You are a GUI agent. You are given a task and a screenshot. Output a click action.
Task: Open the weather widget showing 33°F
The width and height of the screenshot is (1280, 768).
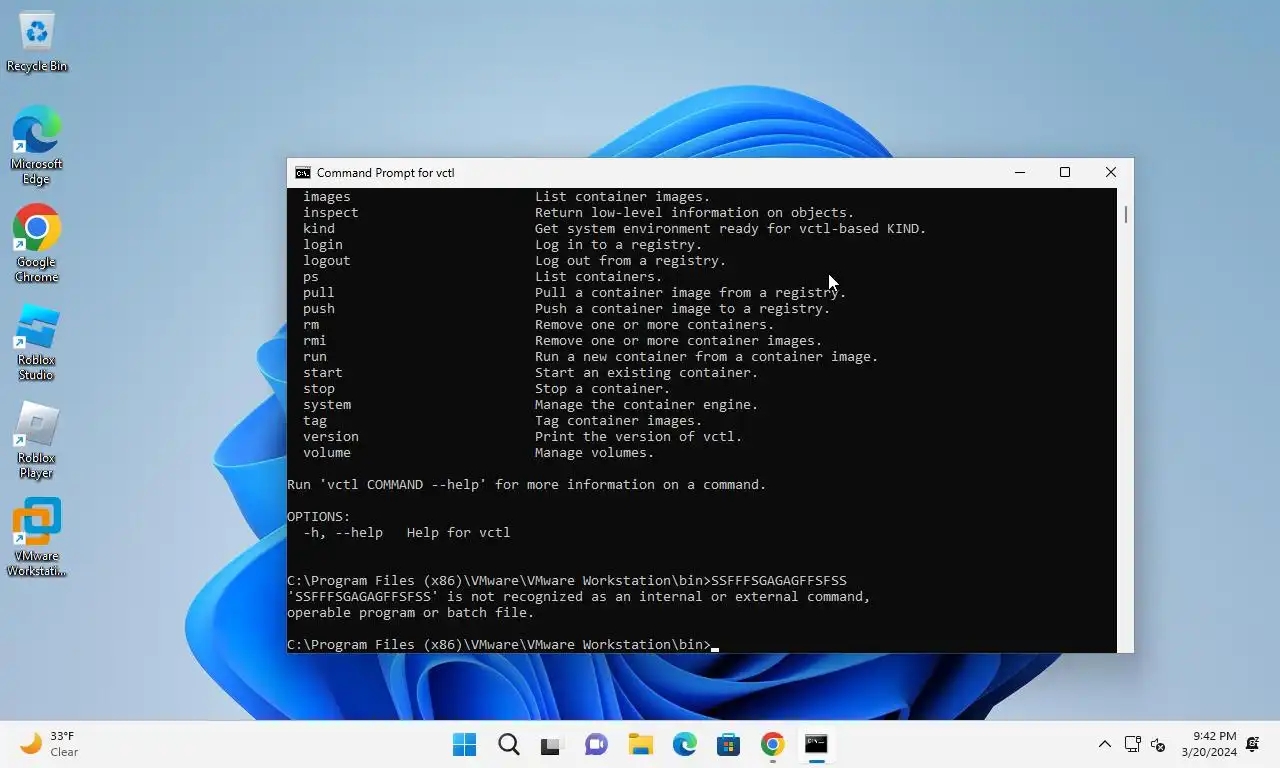pyautogui.click(x=50, y=744)
